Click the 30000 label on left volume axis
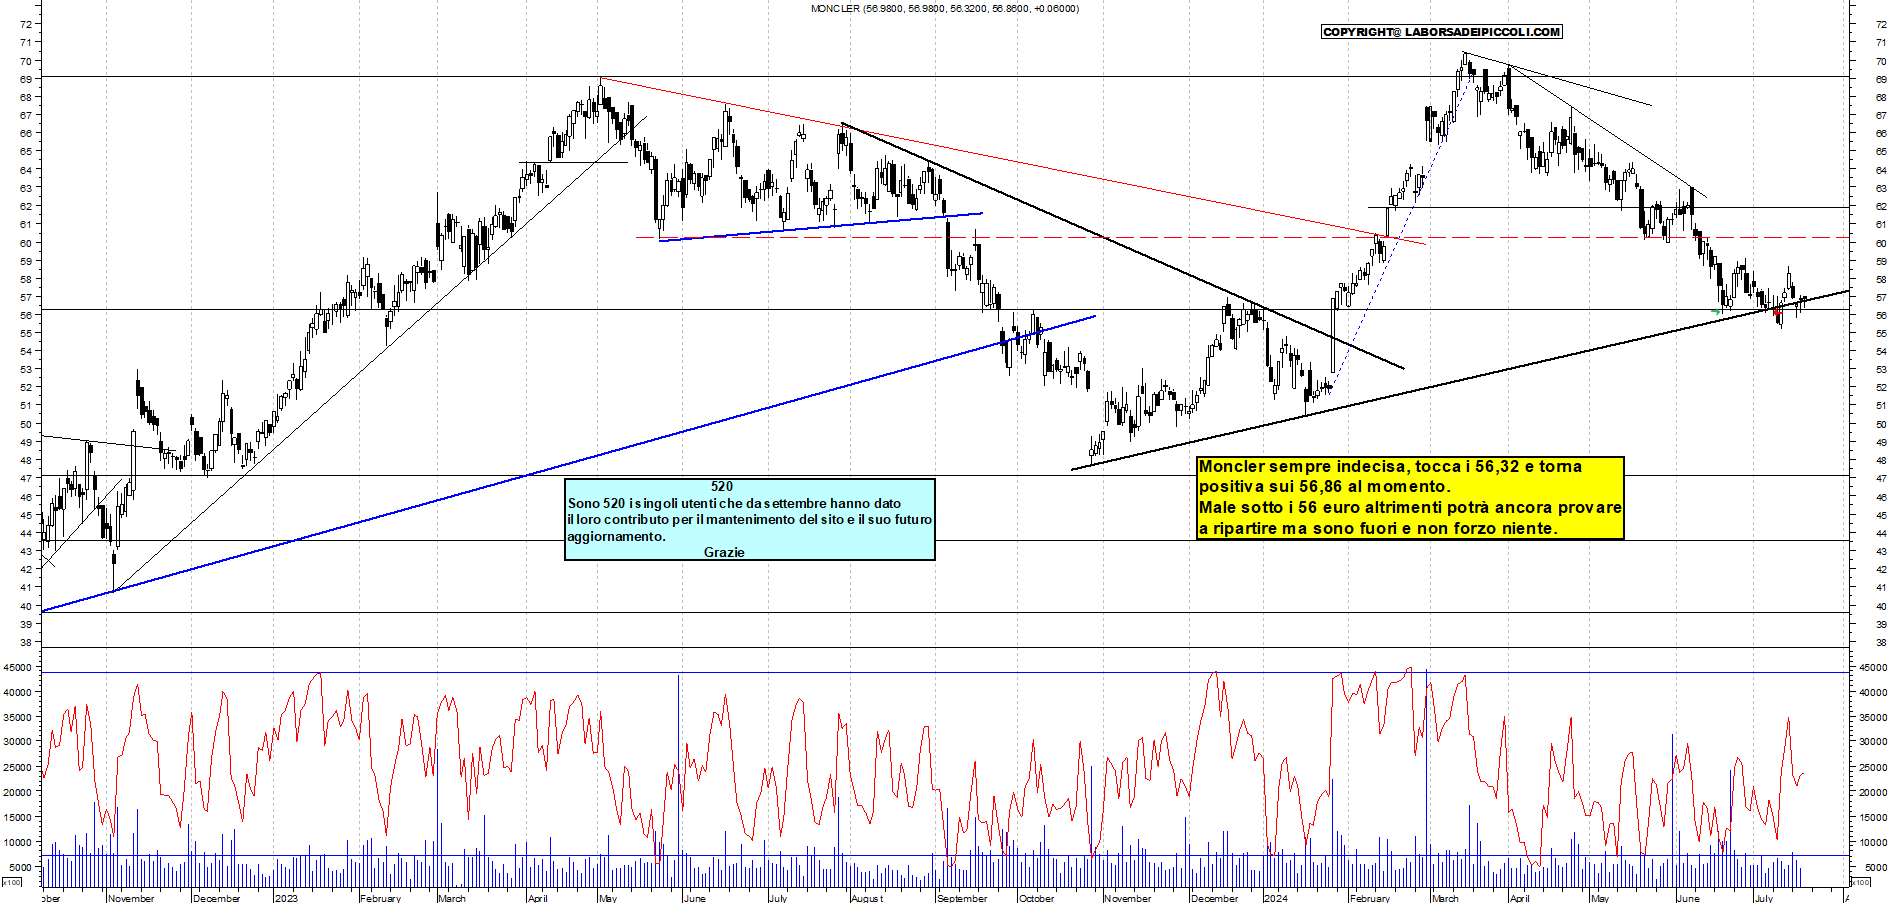 [x=19, y=742]
